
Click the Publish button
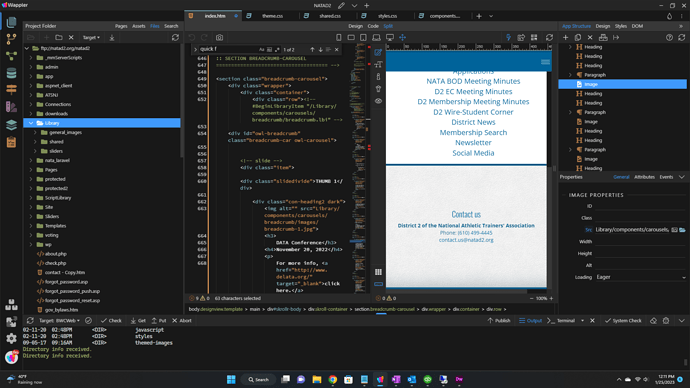click(x=499, y=321)
